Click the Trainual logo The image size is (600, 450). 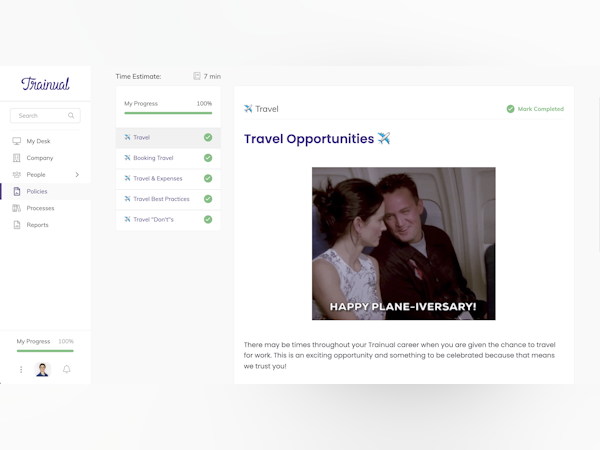coord(45,84)
